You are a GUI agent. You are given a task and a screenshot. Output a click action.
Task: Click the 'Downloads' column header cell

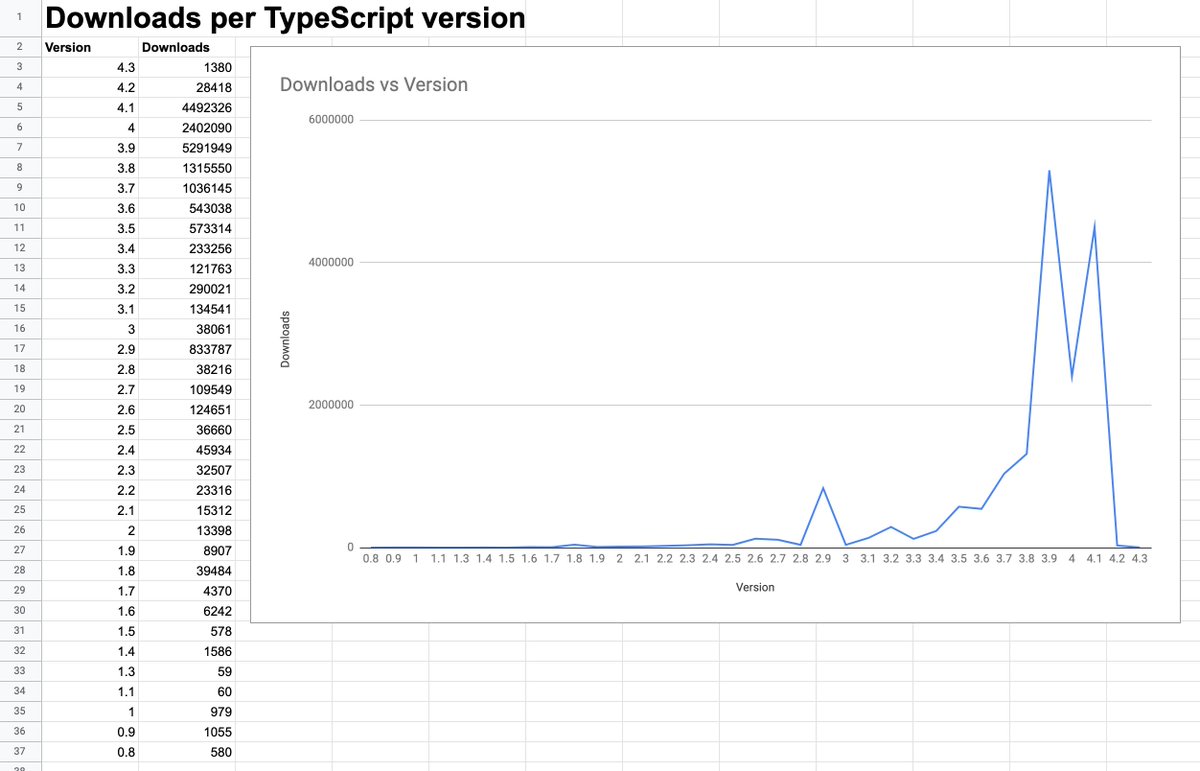[187, 47]
